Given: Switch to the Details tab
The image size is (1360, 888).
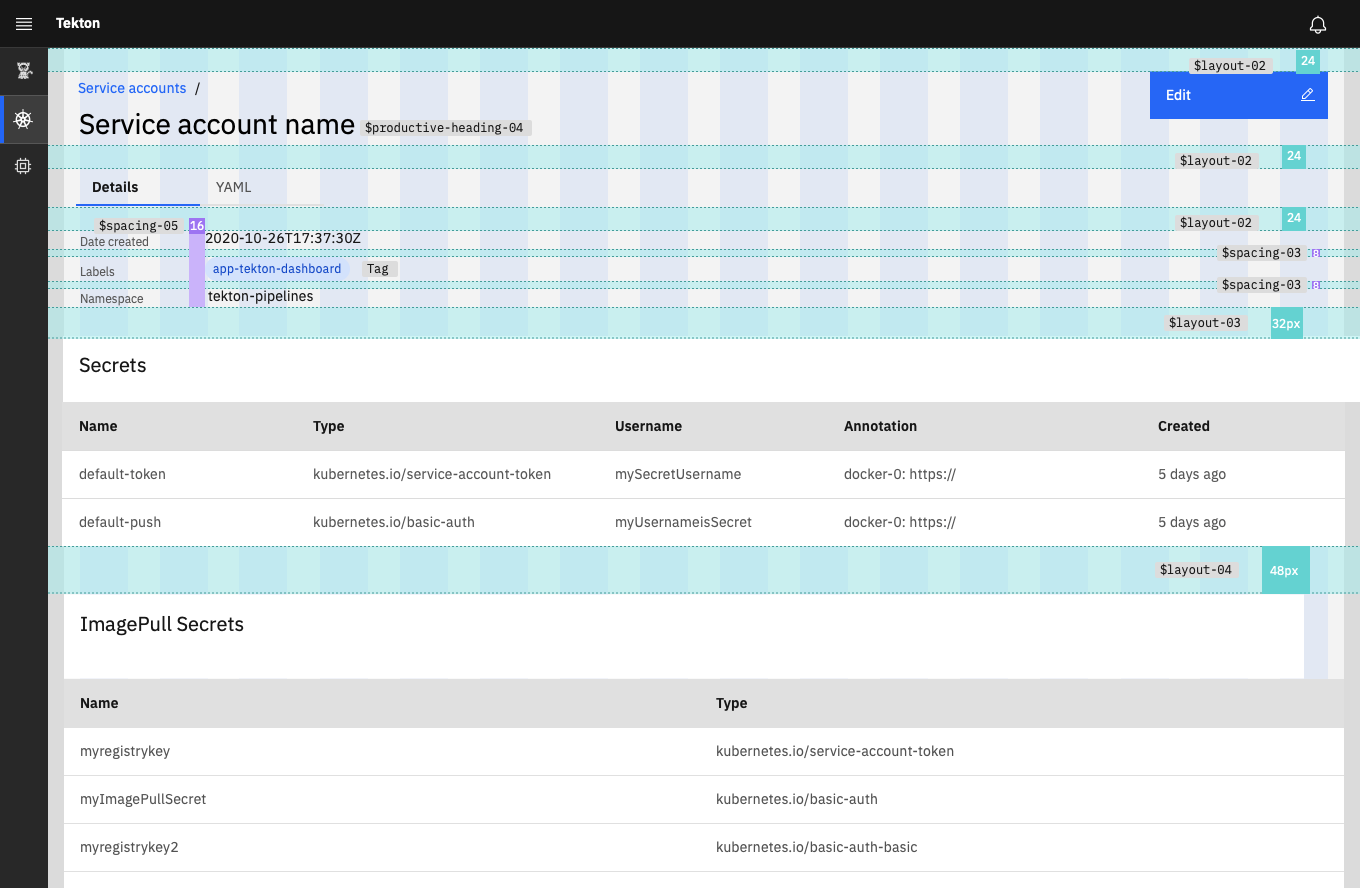Looking at the screenshot, I should pyautogui.click(x=114, y=187).
